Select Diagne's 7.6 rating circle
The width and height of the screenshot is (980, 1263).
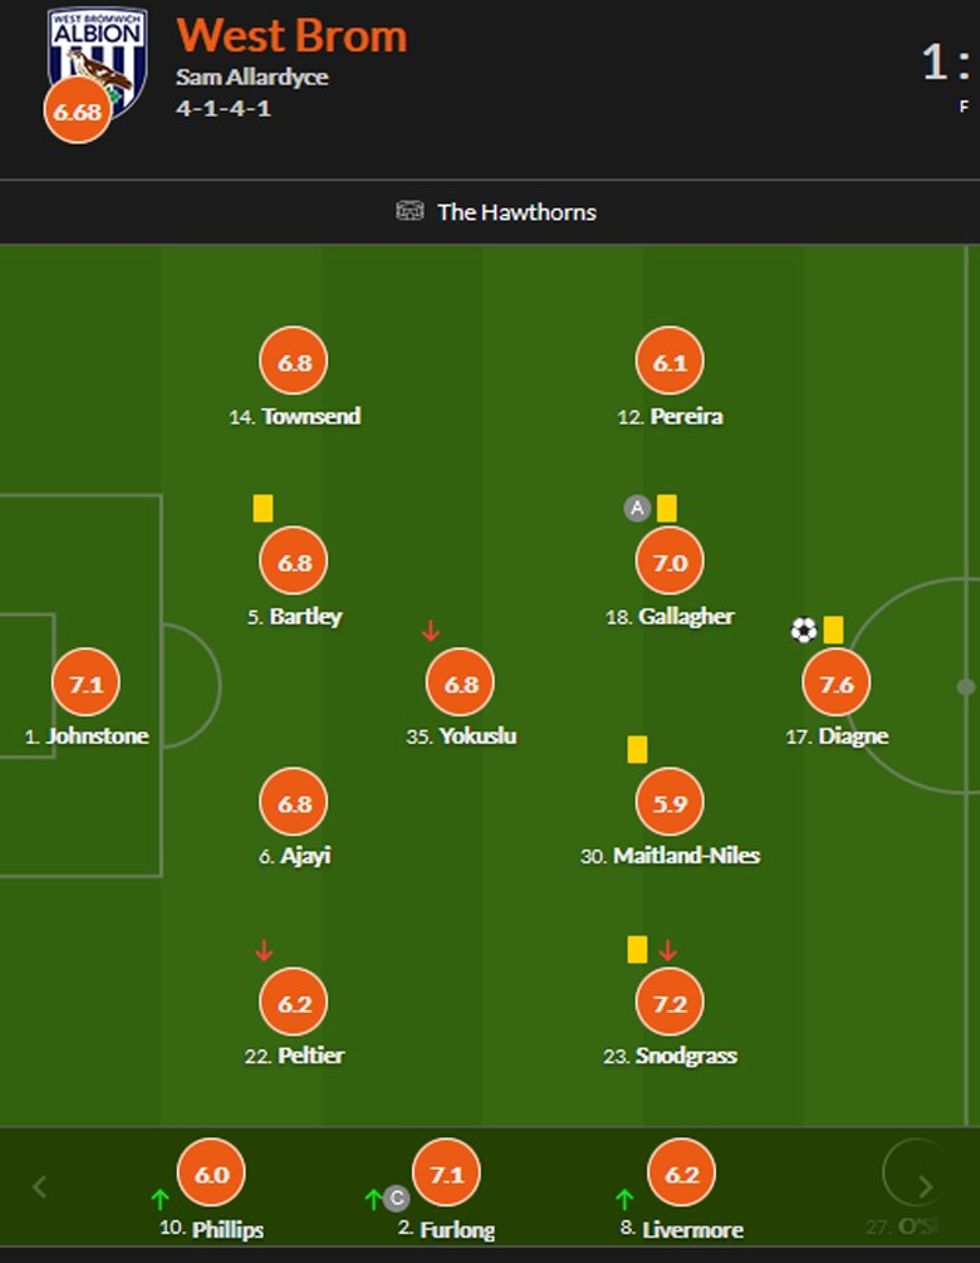click(x=837, y=684)
